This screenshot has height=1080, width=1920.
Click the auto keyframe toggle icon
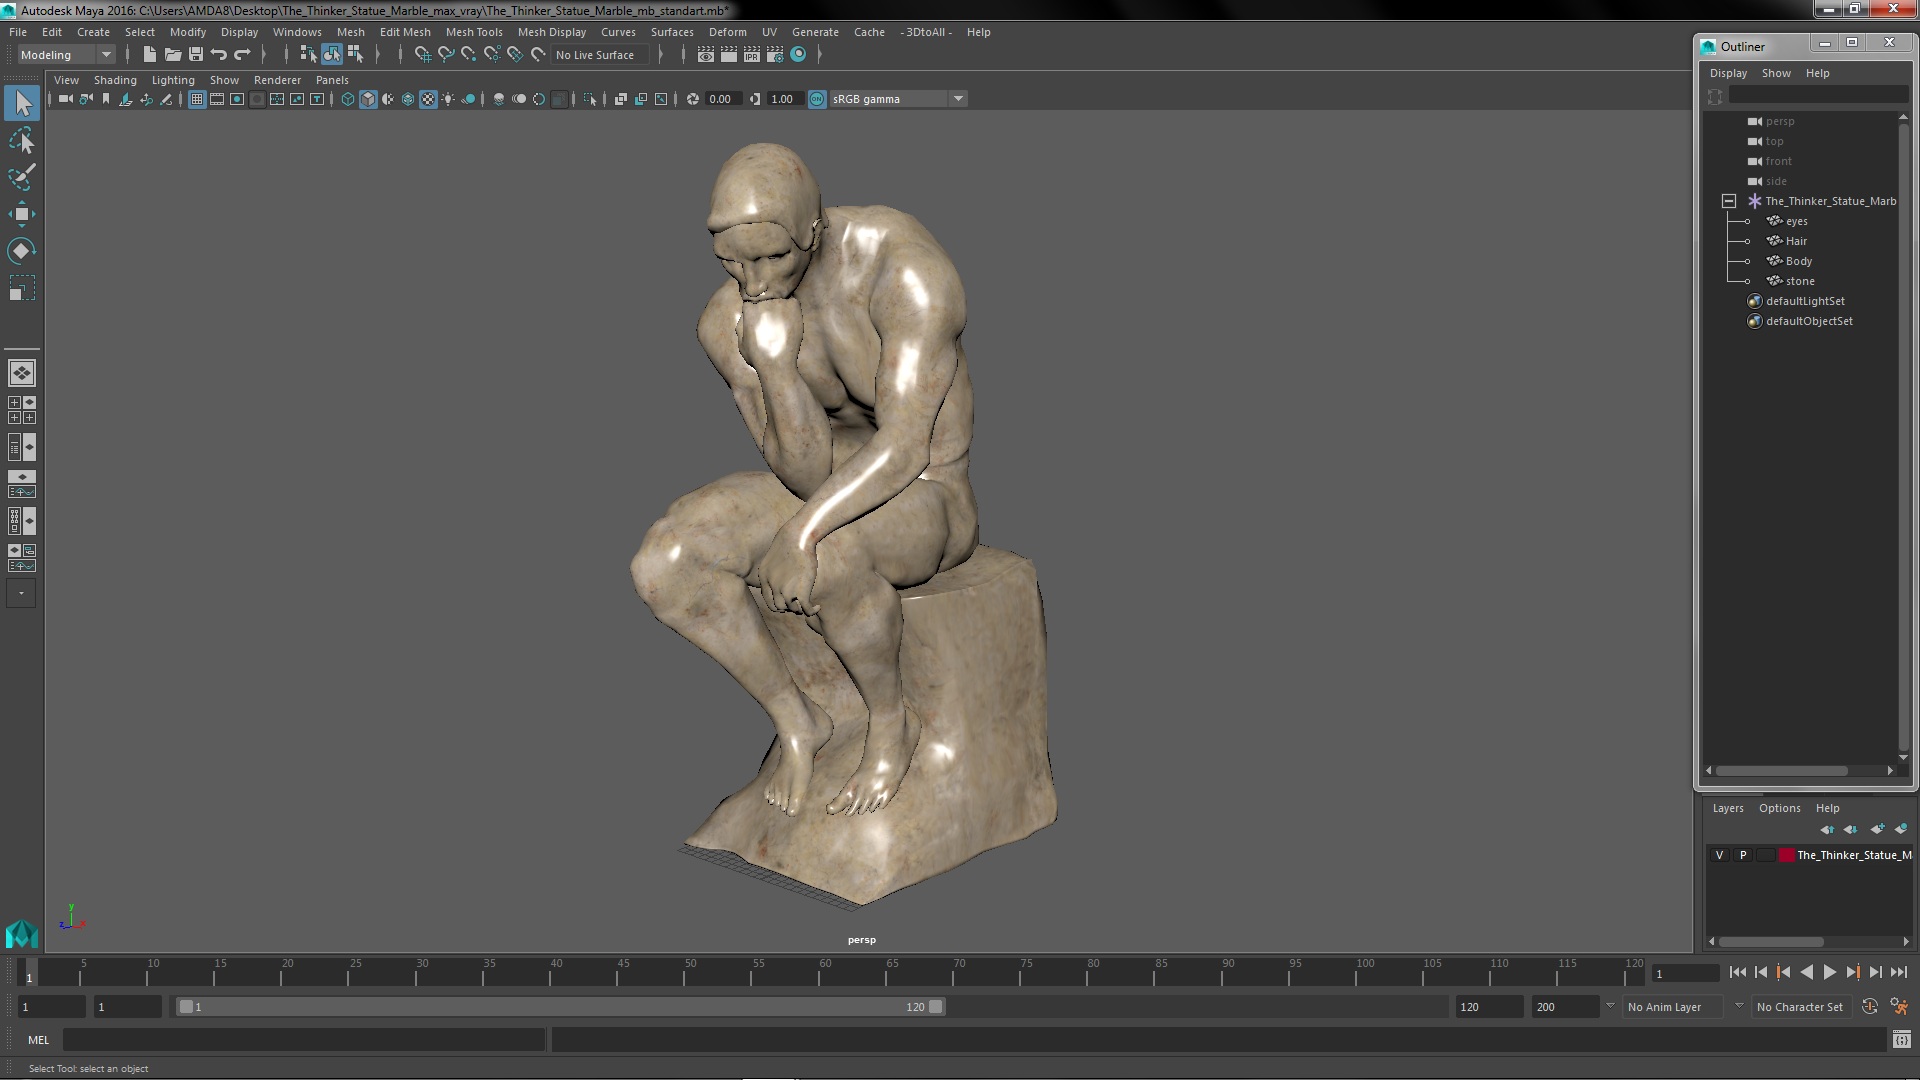1869,1007
